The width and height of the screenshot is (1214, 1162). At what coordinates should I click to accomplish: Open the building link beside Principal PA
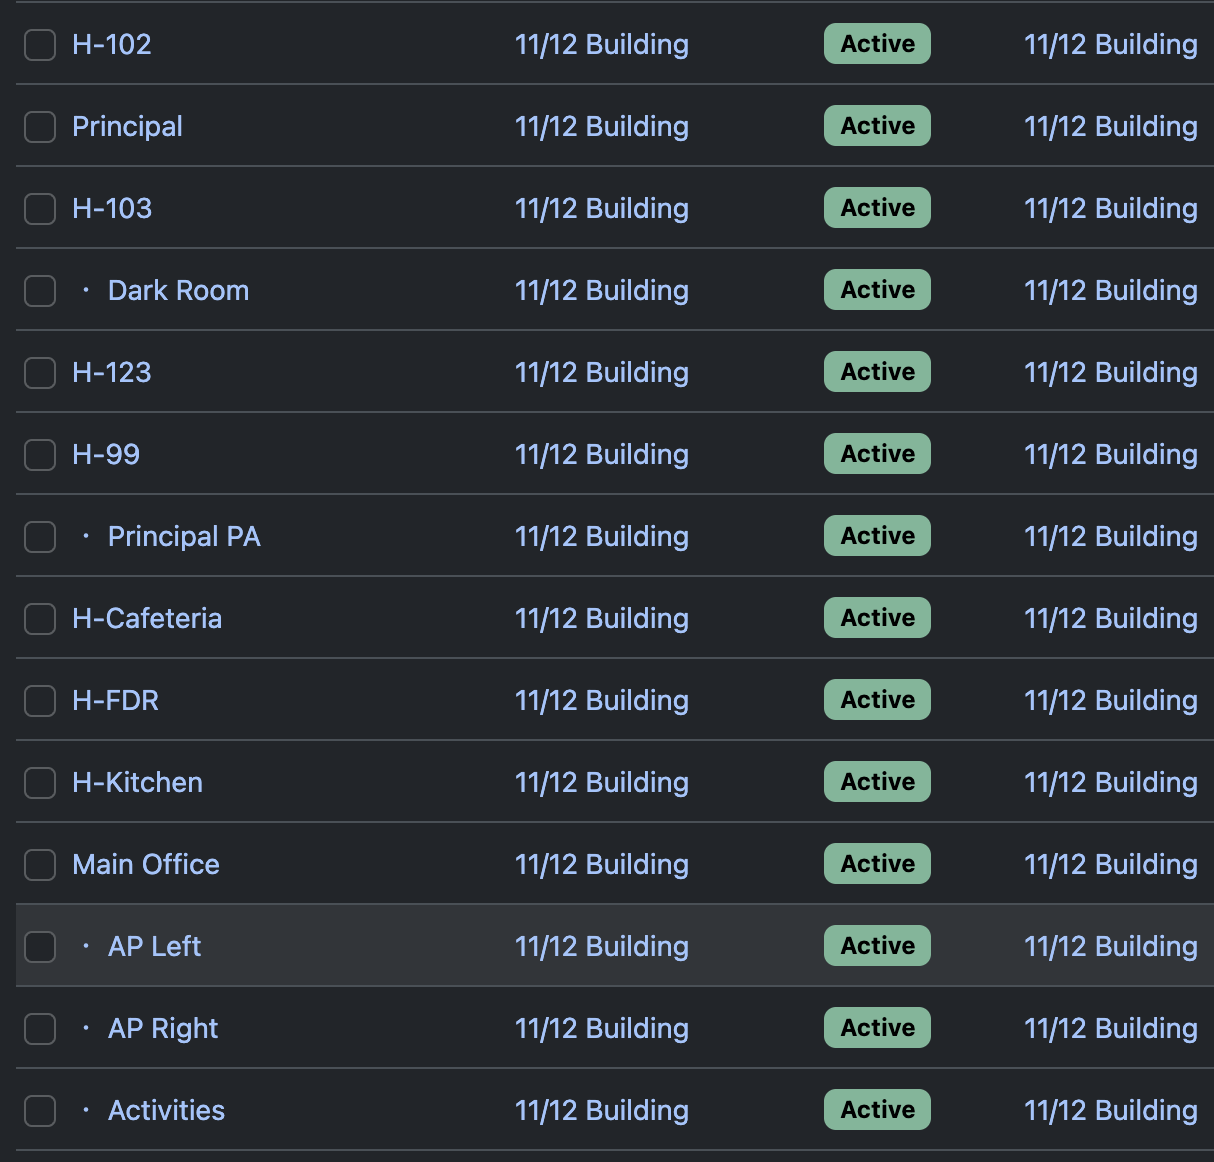601,536
